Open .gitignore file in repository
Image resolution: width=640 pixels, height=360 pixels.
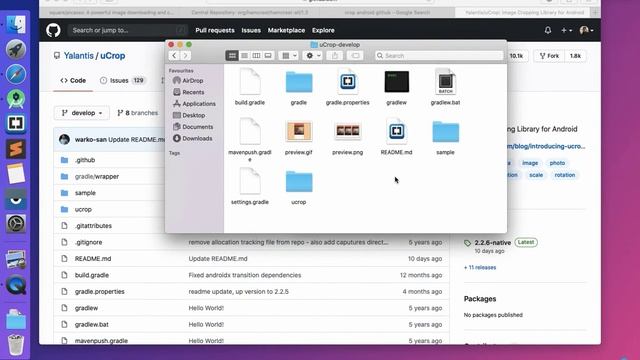(88, 242)
